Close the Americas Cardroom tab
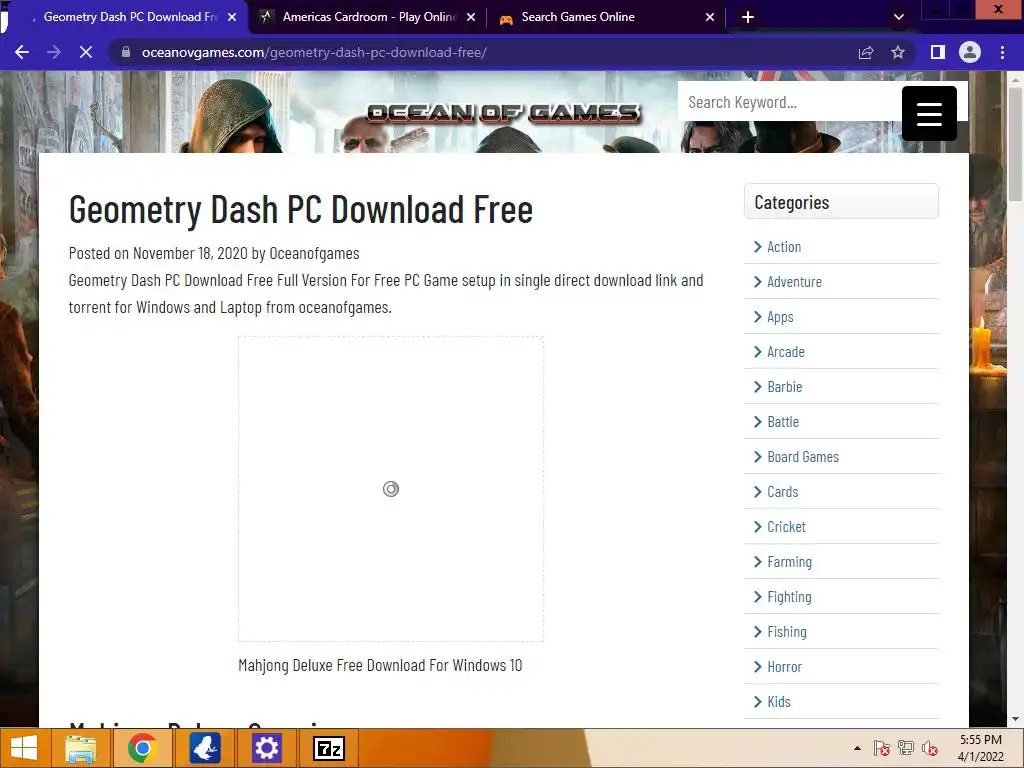The image size is (1024, 768). (471, 17)
